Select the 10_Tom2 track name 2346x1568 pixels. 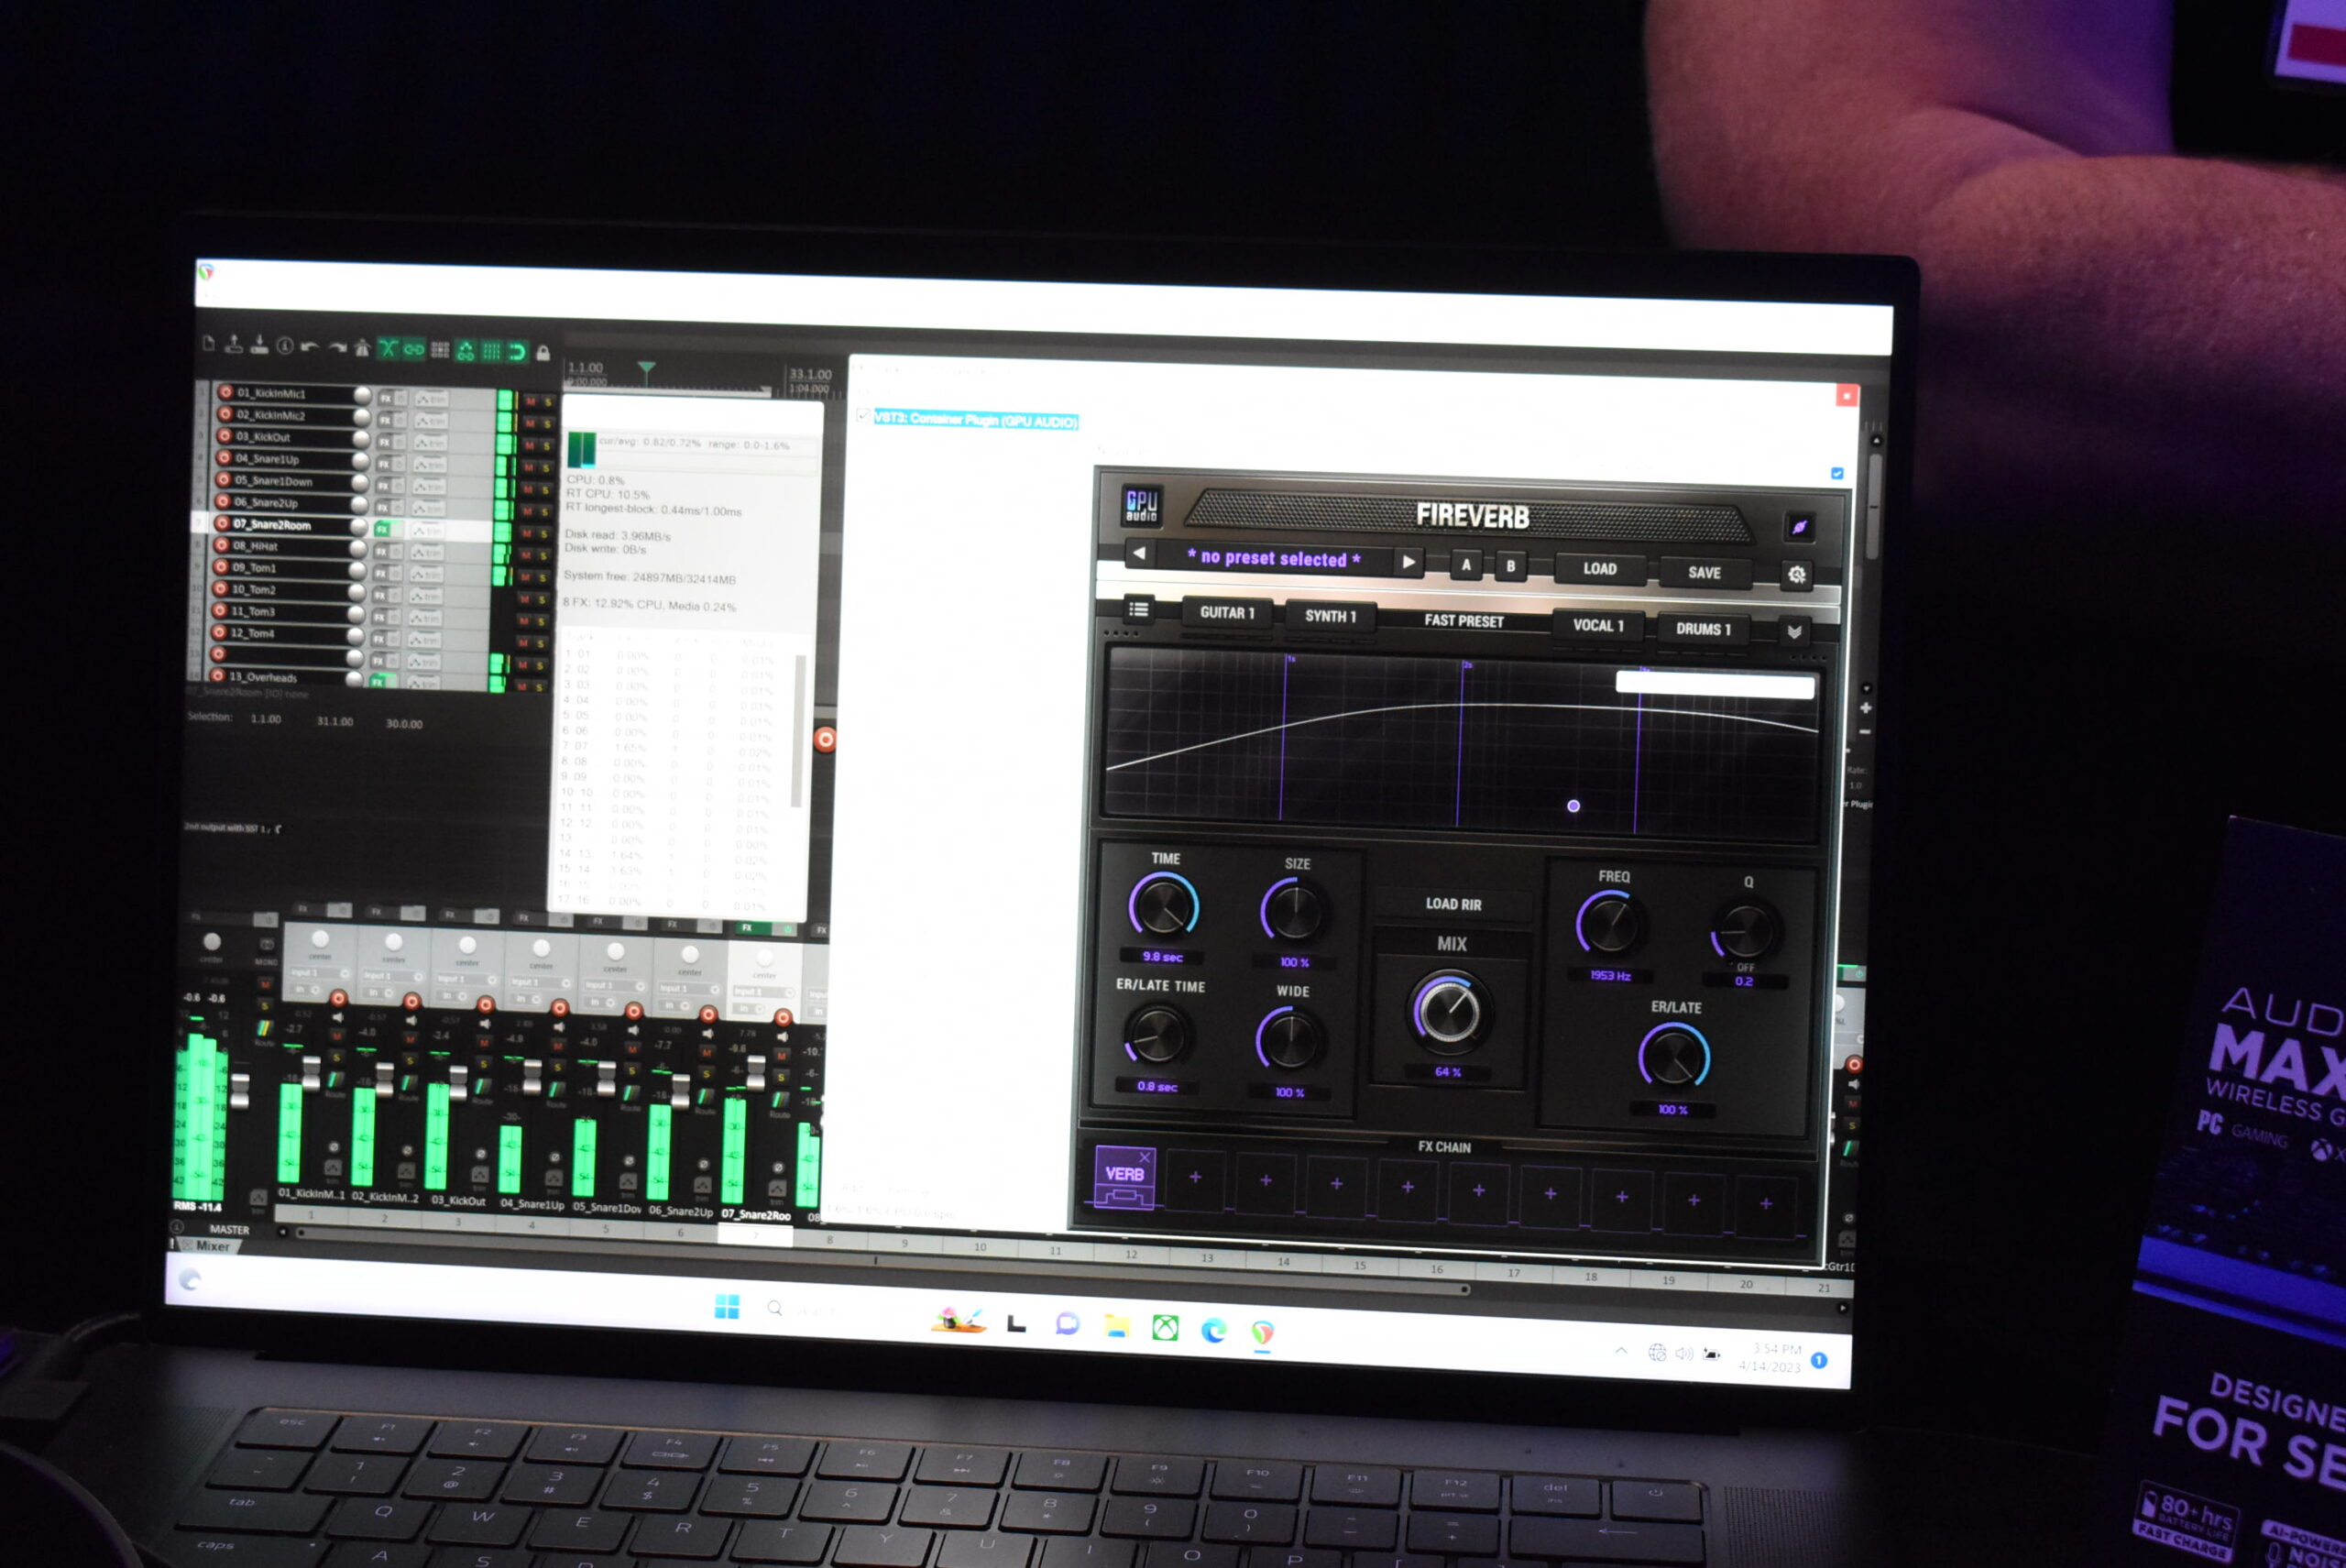click(x=253, y=589)
